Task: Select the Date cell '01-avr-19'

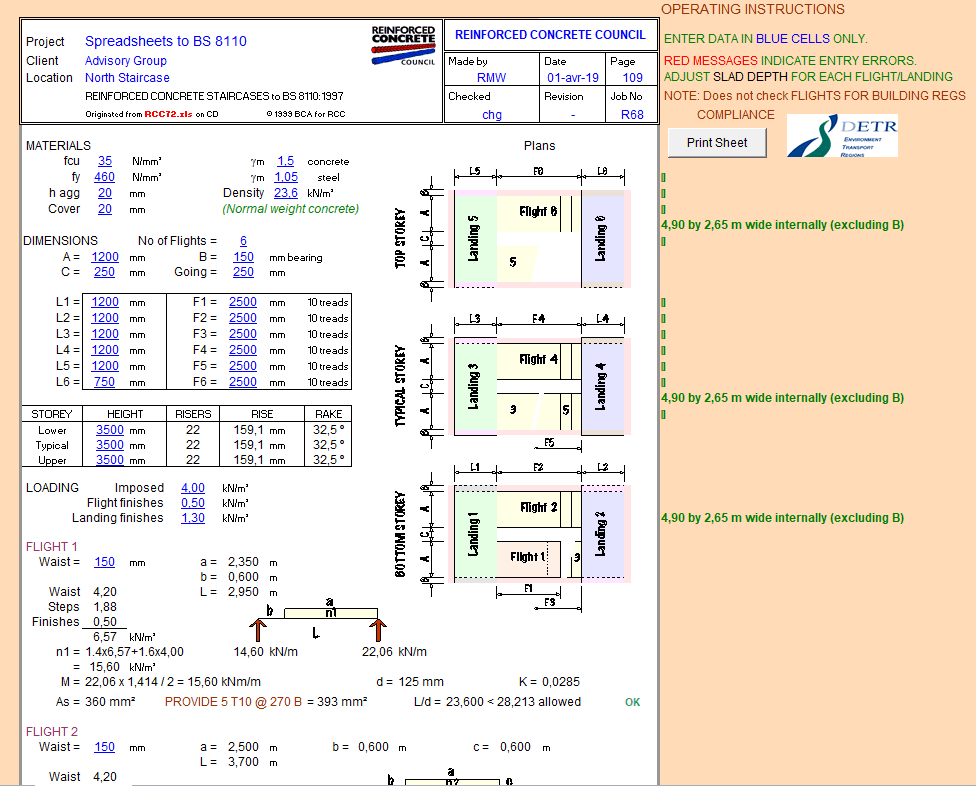Action: [573, 78]
